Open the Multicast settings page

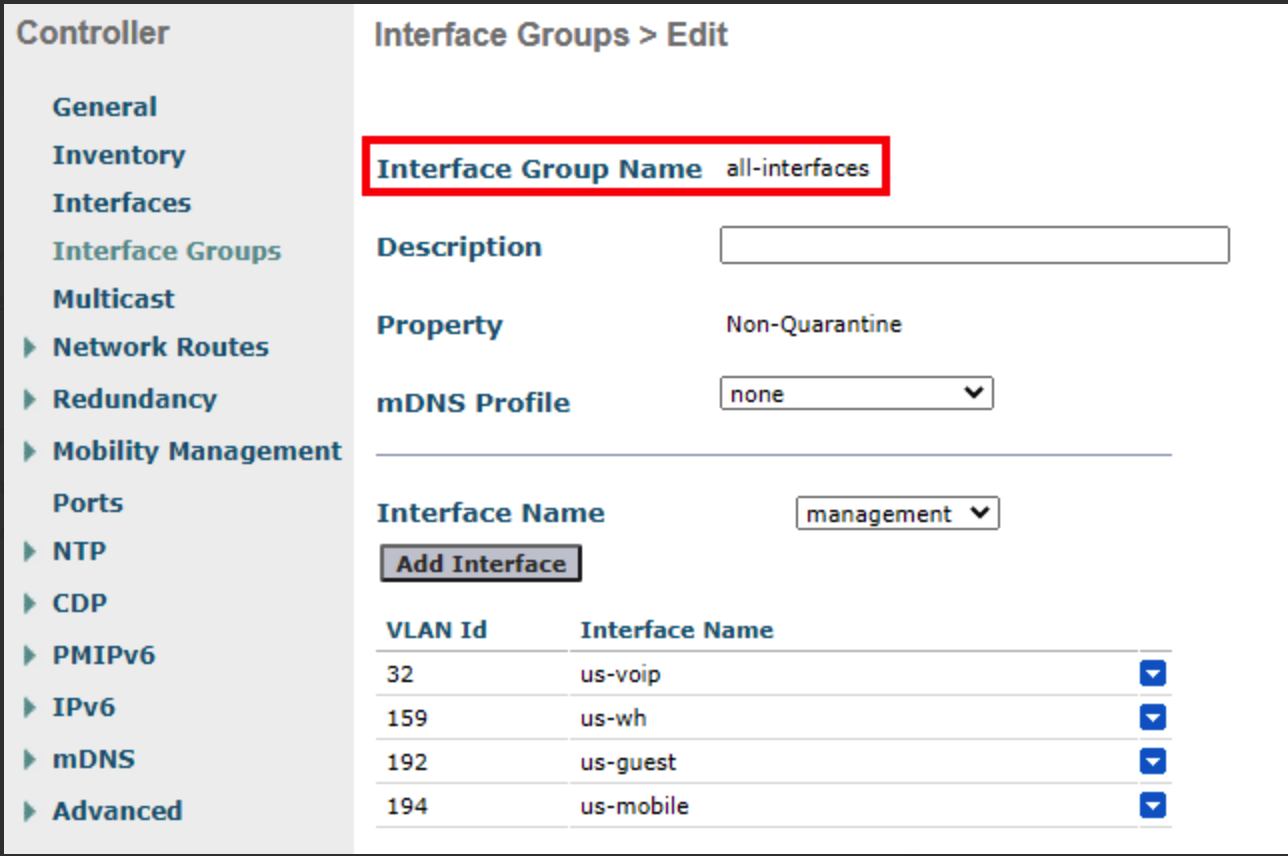click(x=114, y=299)
